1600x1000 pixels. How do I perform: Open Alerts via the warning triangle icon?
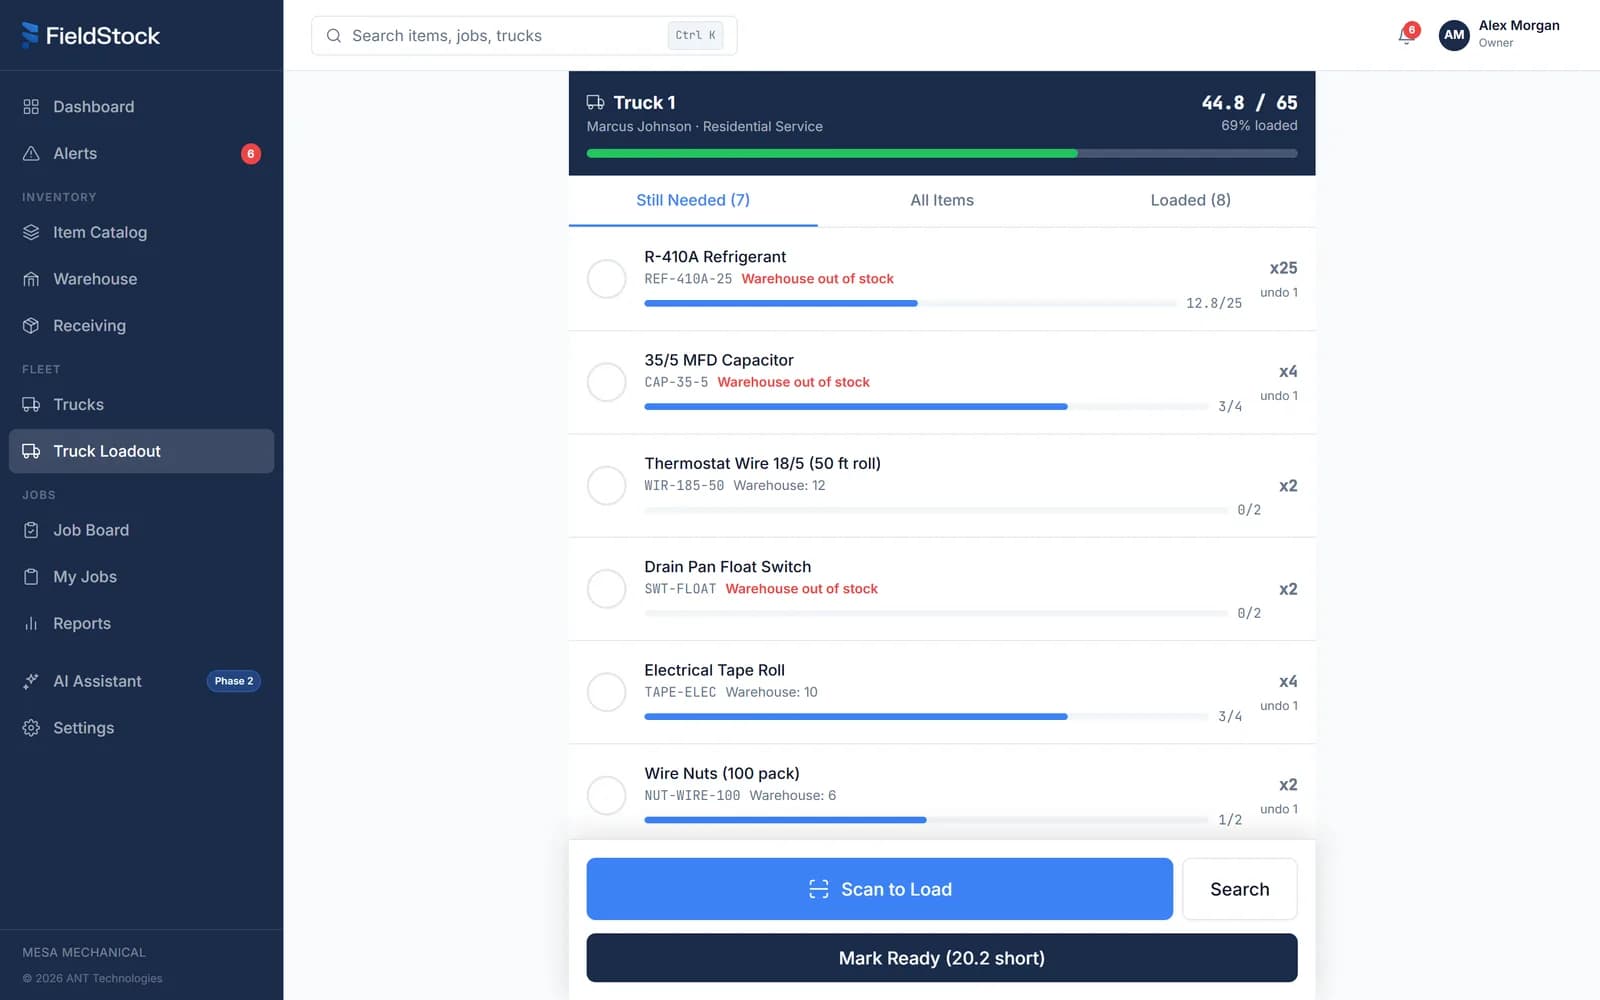(31, 153)
